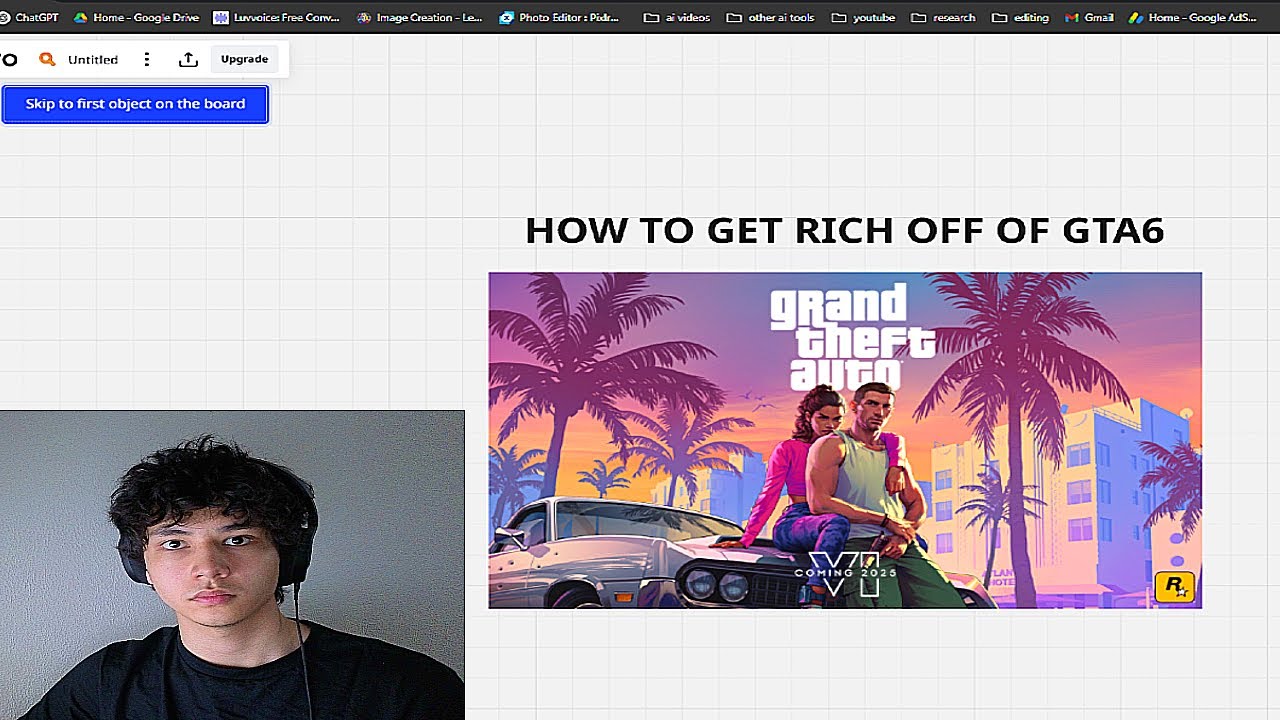This screenshot has width=1280, height=720.
Task: Open the research bookmark folder
Action: (x=943, y=17)
